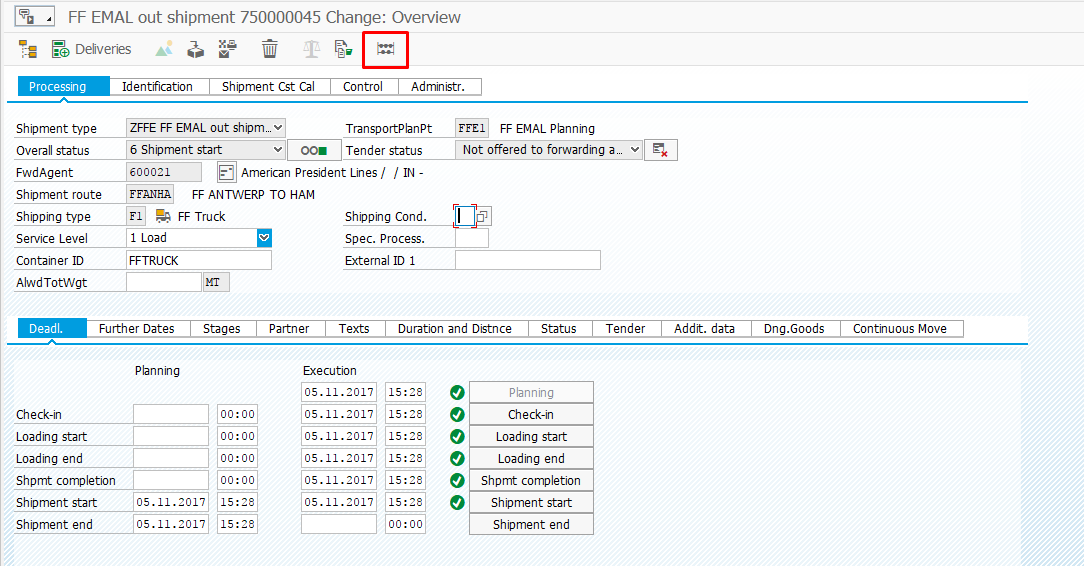Click the tender status reset icon
1084x566 pixels.
point(660,150)
